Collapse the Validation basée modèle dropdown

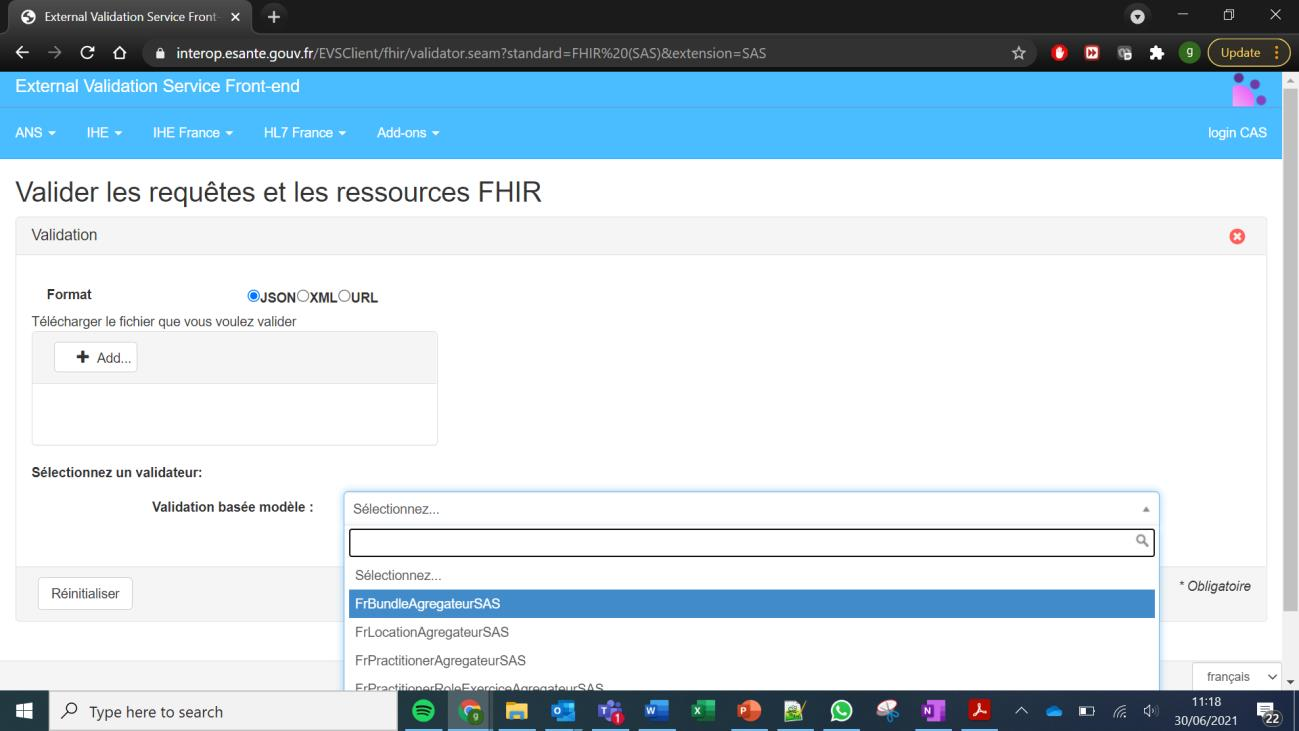point(1146,509)
